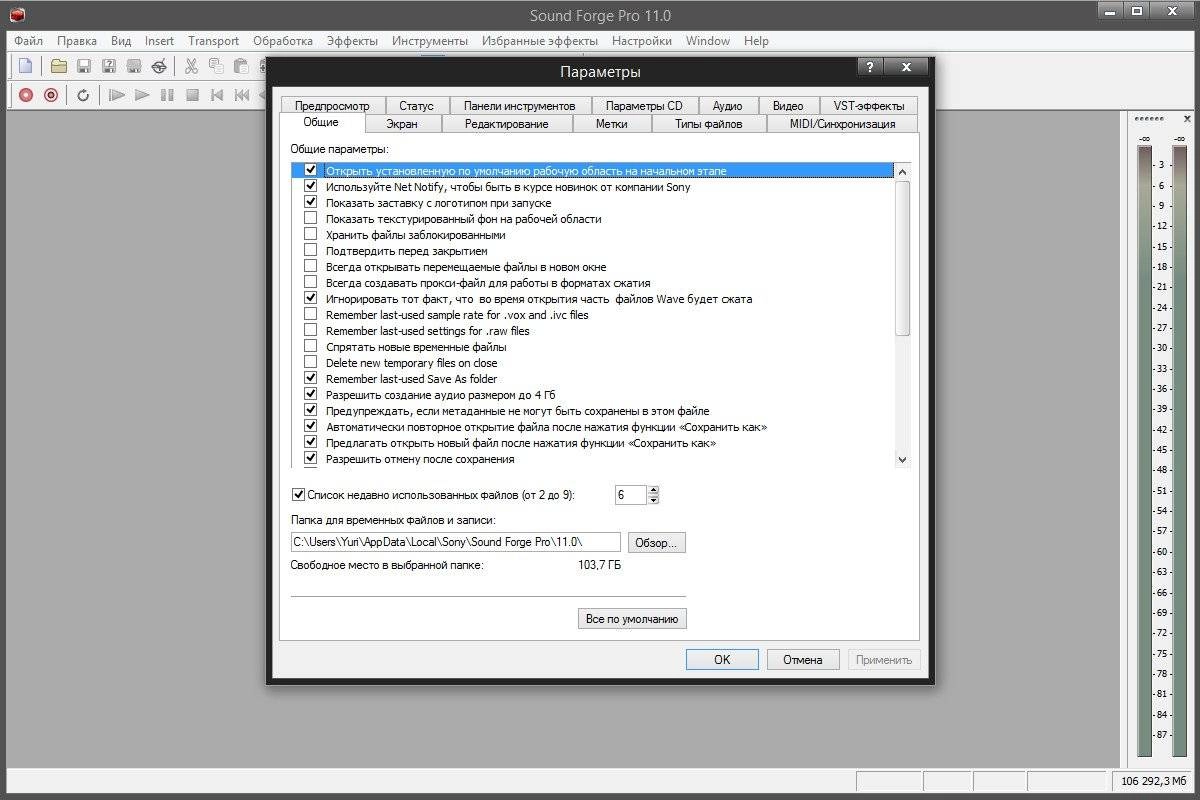Click the red Record button in transport bar

pos(26,95)
